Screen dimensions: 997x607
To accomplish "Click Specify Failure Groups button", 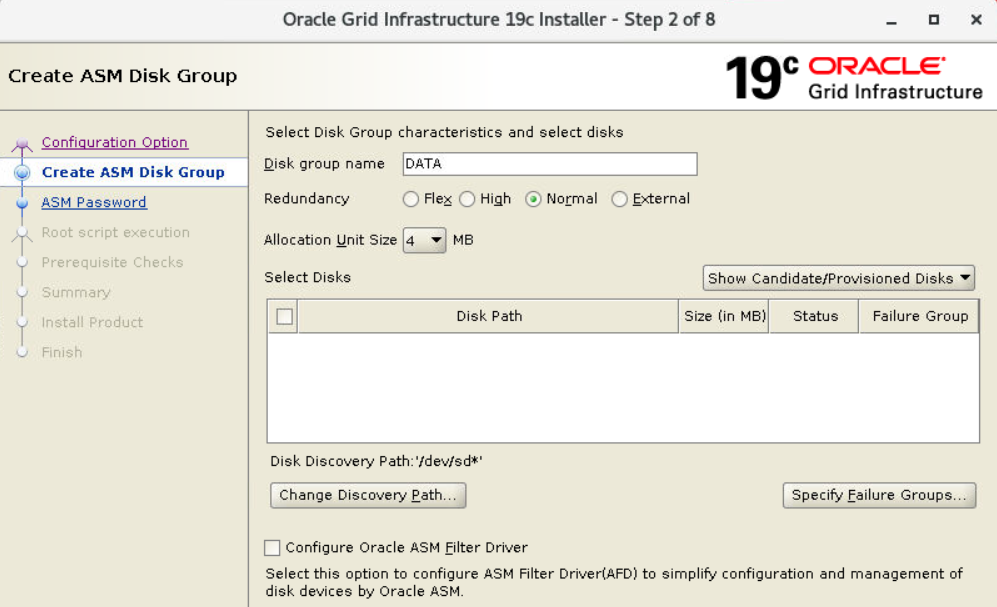I will coord(879,495).
